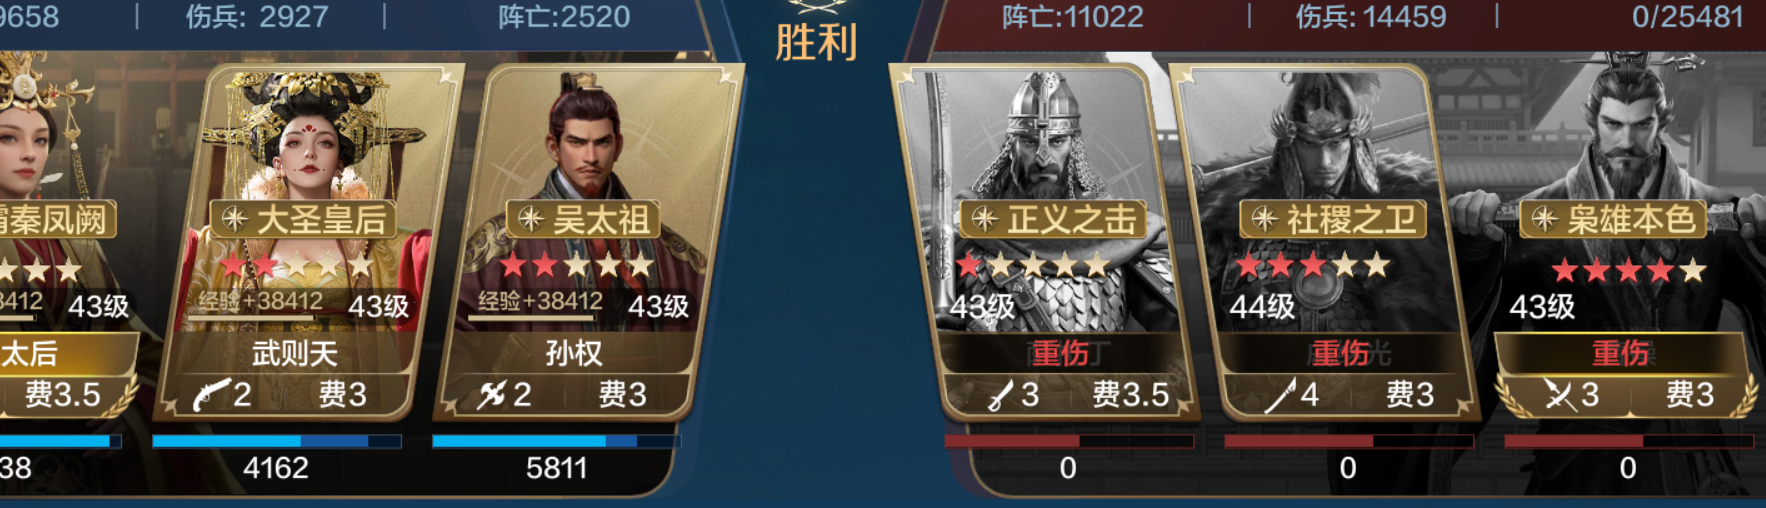Image resolution: width=1766 pixels, height=508 pixels.
Task: Click the enemy 伤兵: 14459 stat
Action: [x=1371, y=17]
